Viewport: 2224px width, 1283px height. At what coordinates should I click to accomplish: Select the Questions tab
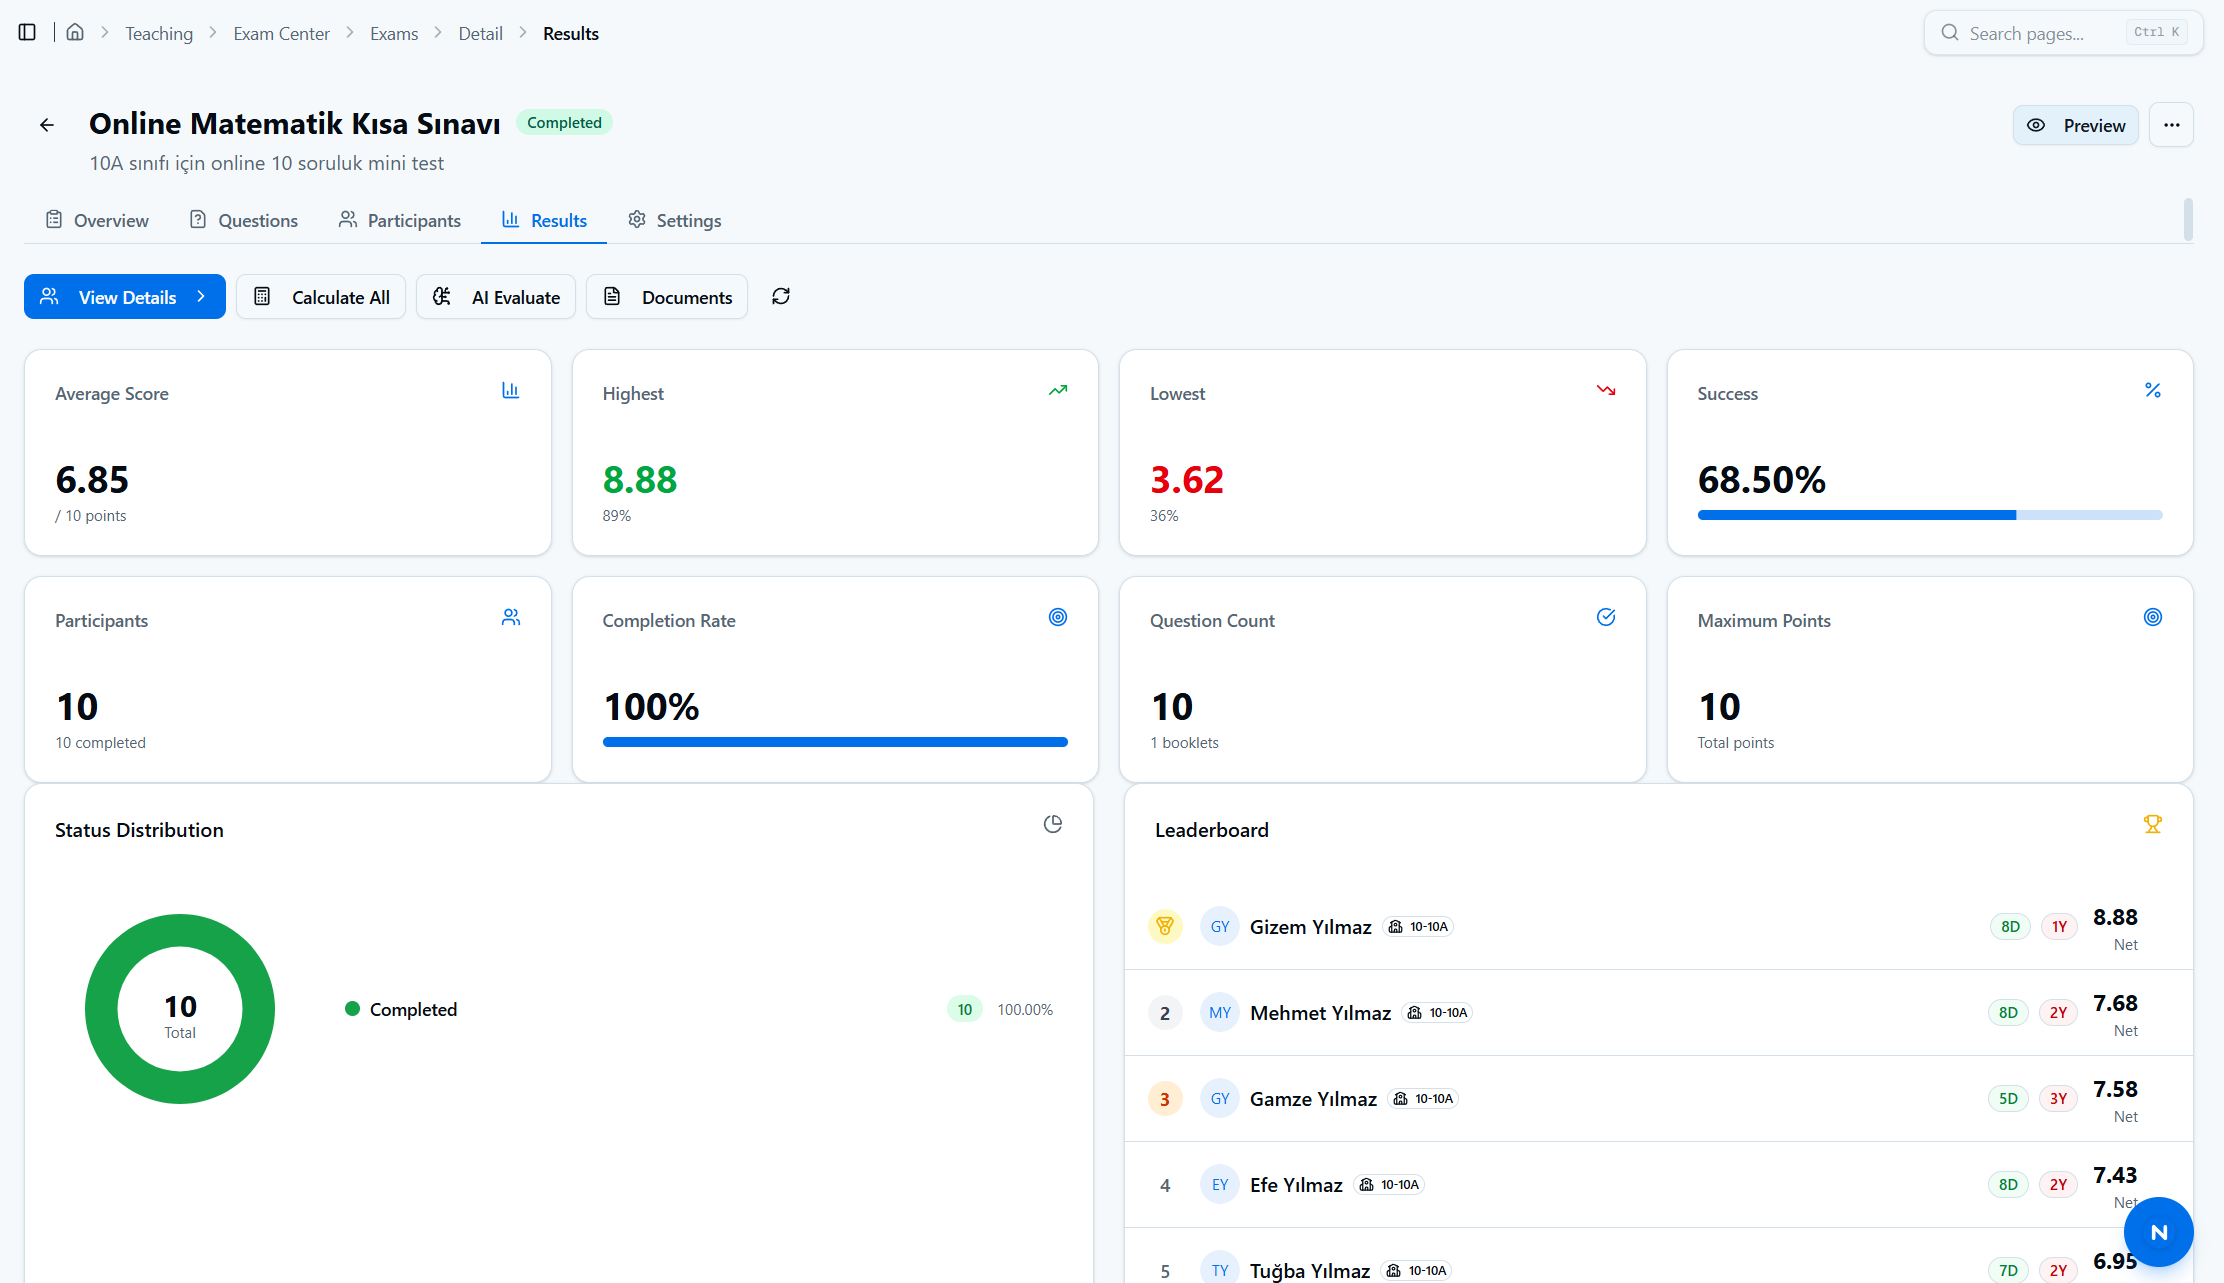point(244,221)
